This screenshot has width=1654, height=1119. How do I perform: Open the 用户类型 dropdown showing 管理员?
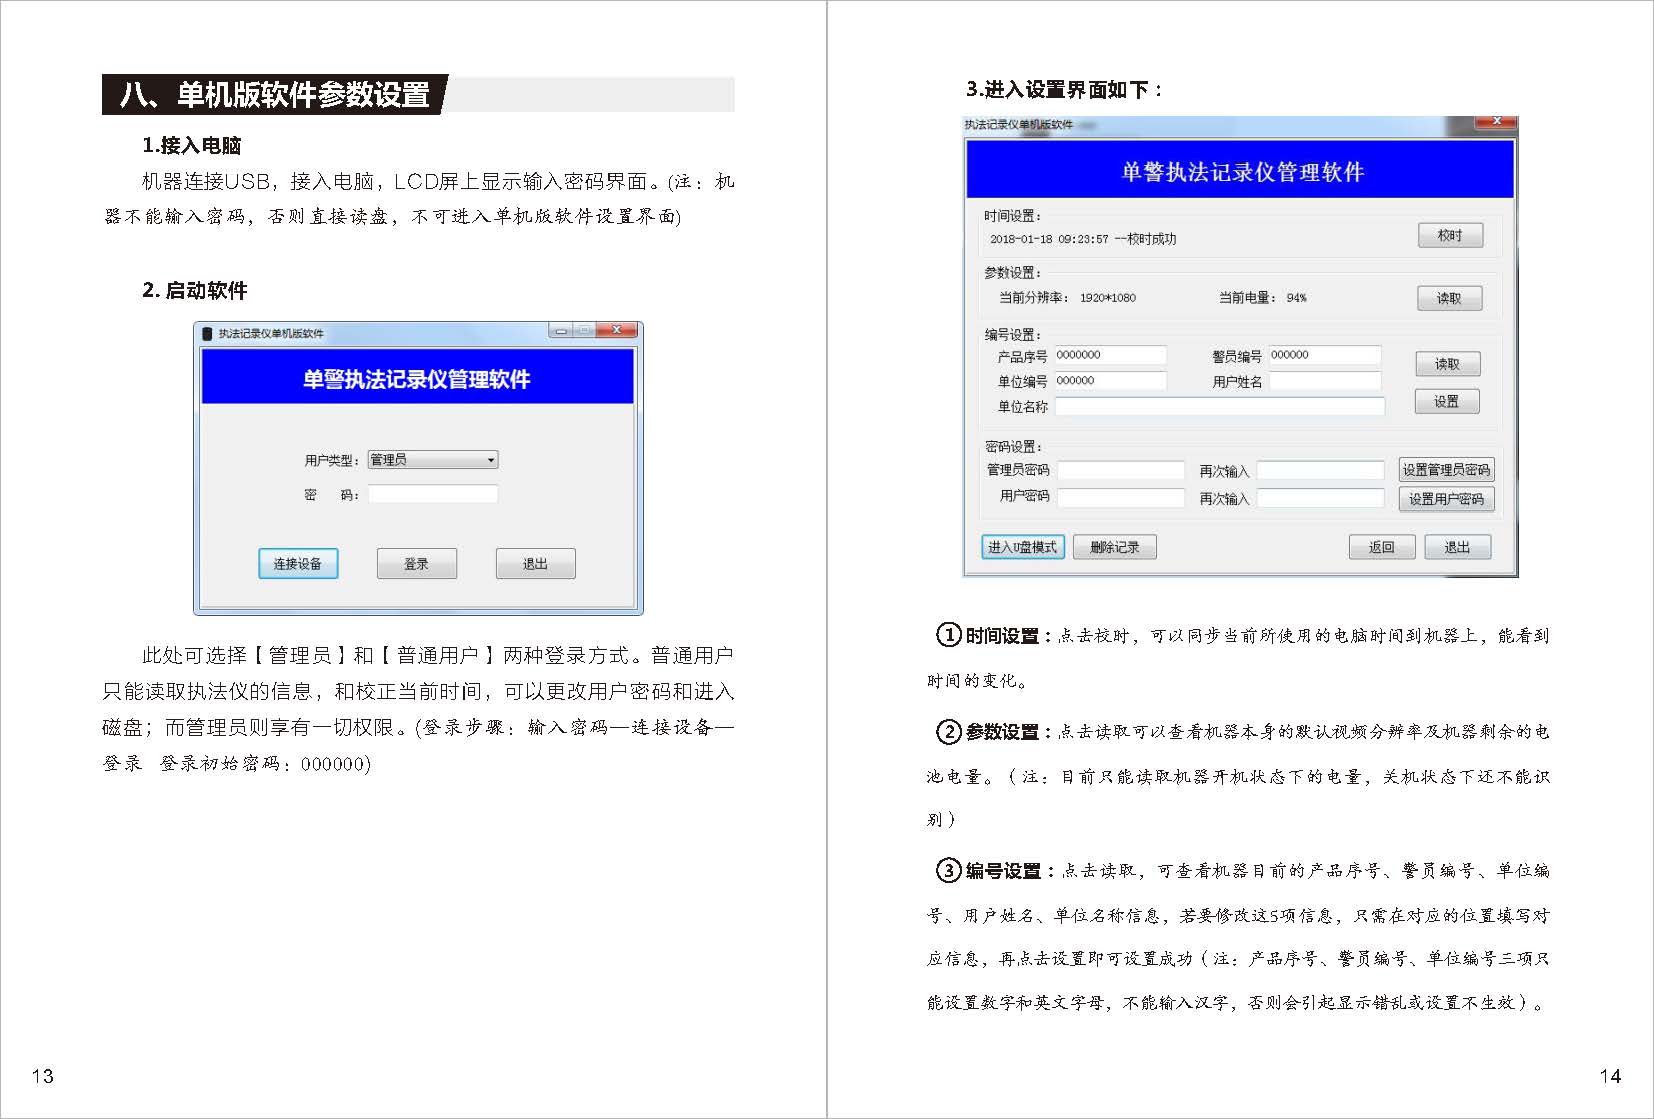point(433,460)
